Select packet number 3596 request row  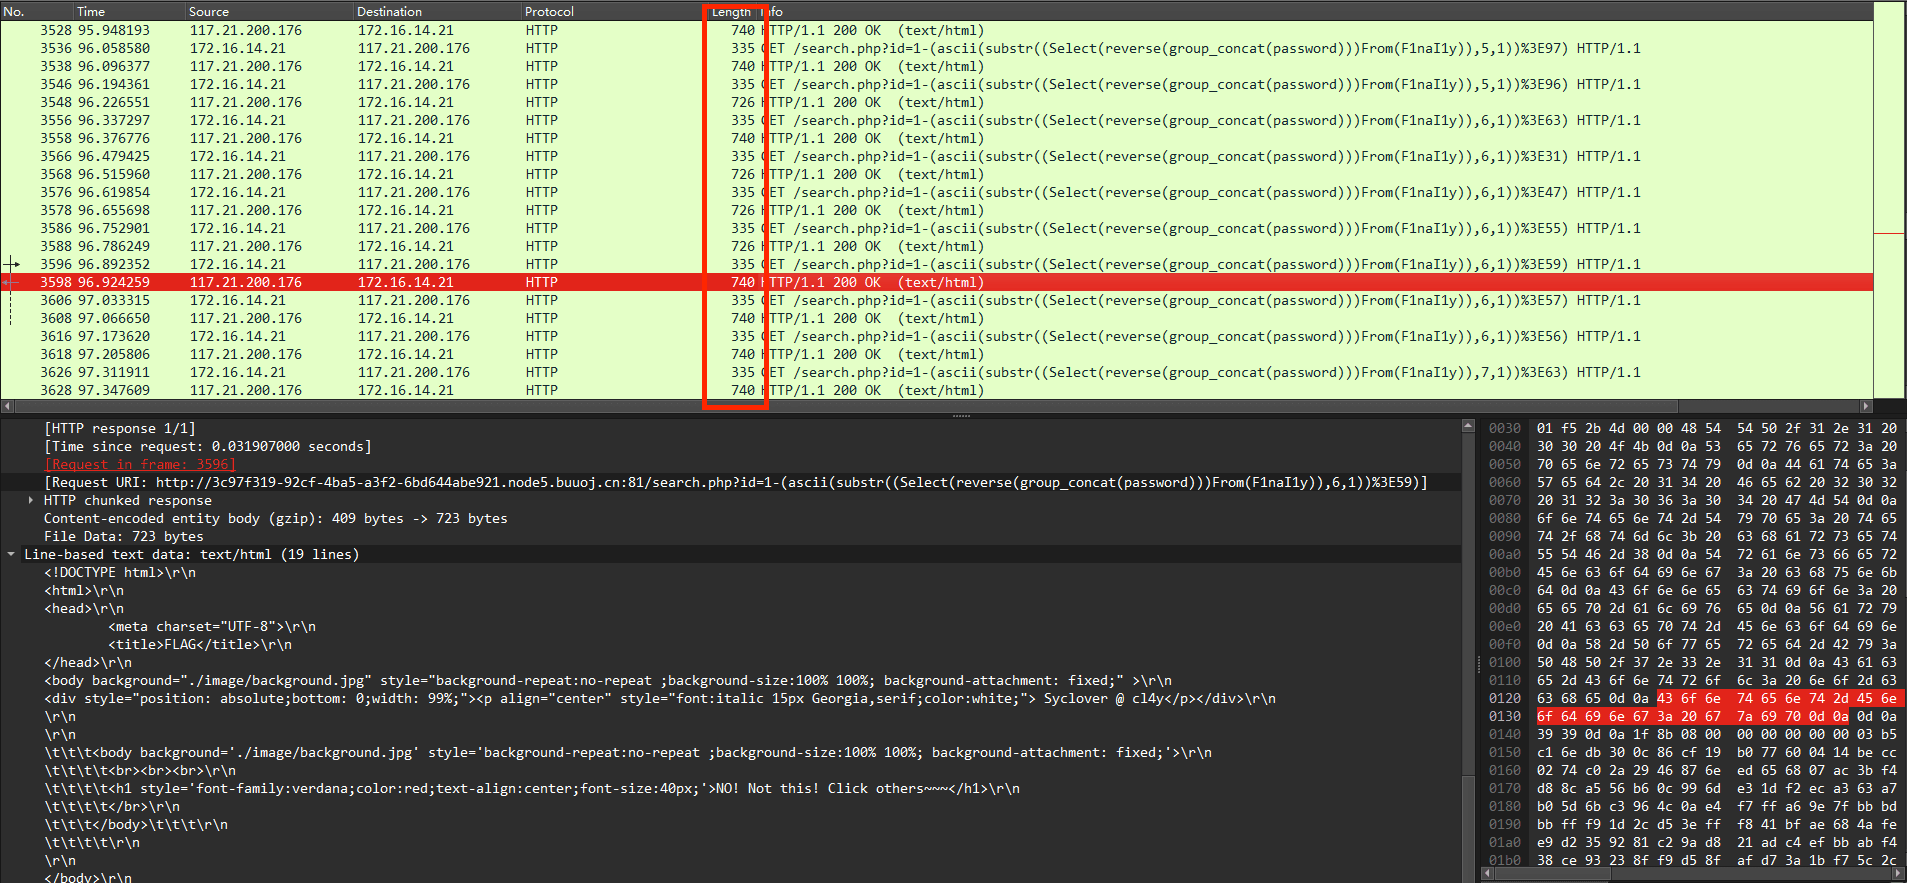[936, 264]
